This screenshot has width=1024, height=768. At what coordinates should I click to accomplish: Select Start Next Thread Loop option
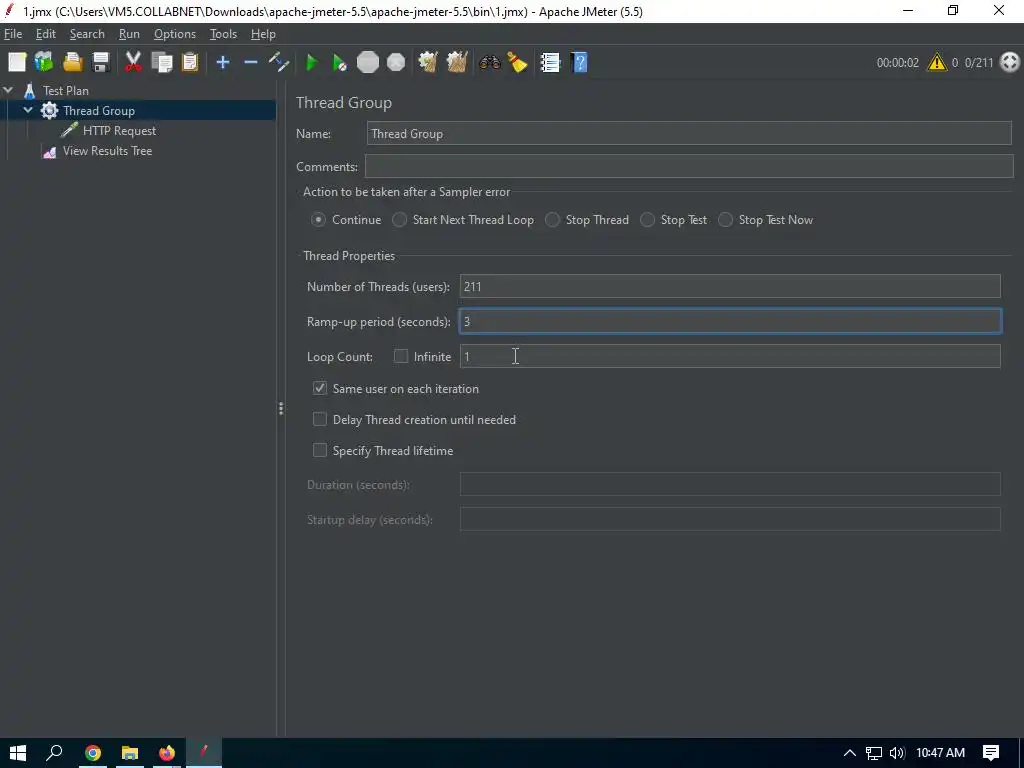tap(399, 220)
